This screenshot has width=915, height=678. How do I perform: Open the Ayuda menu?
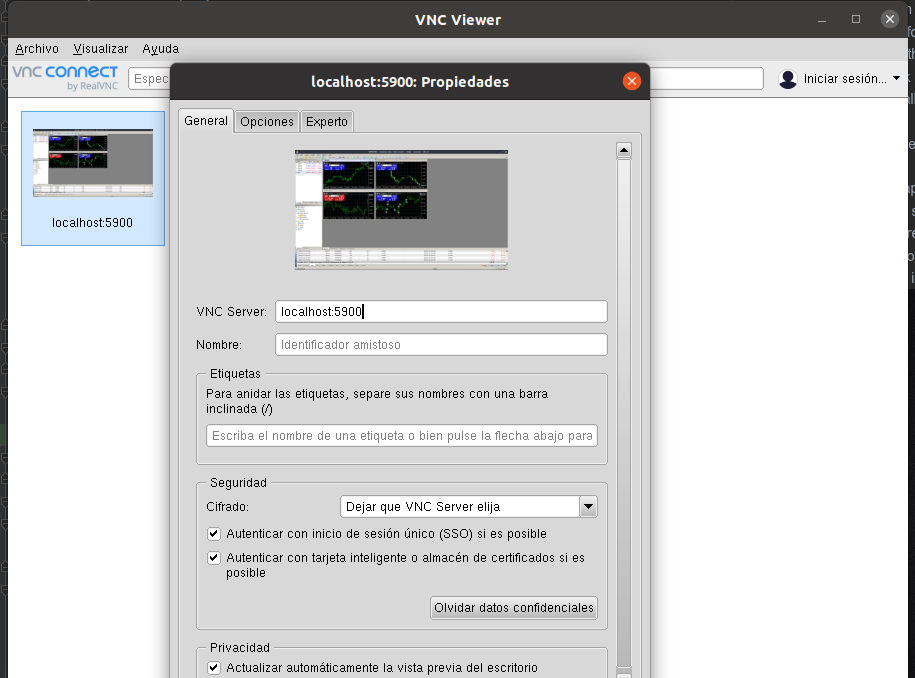pyautogui.click(x=160, y=49)
